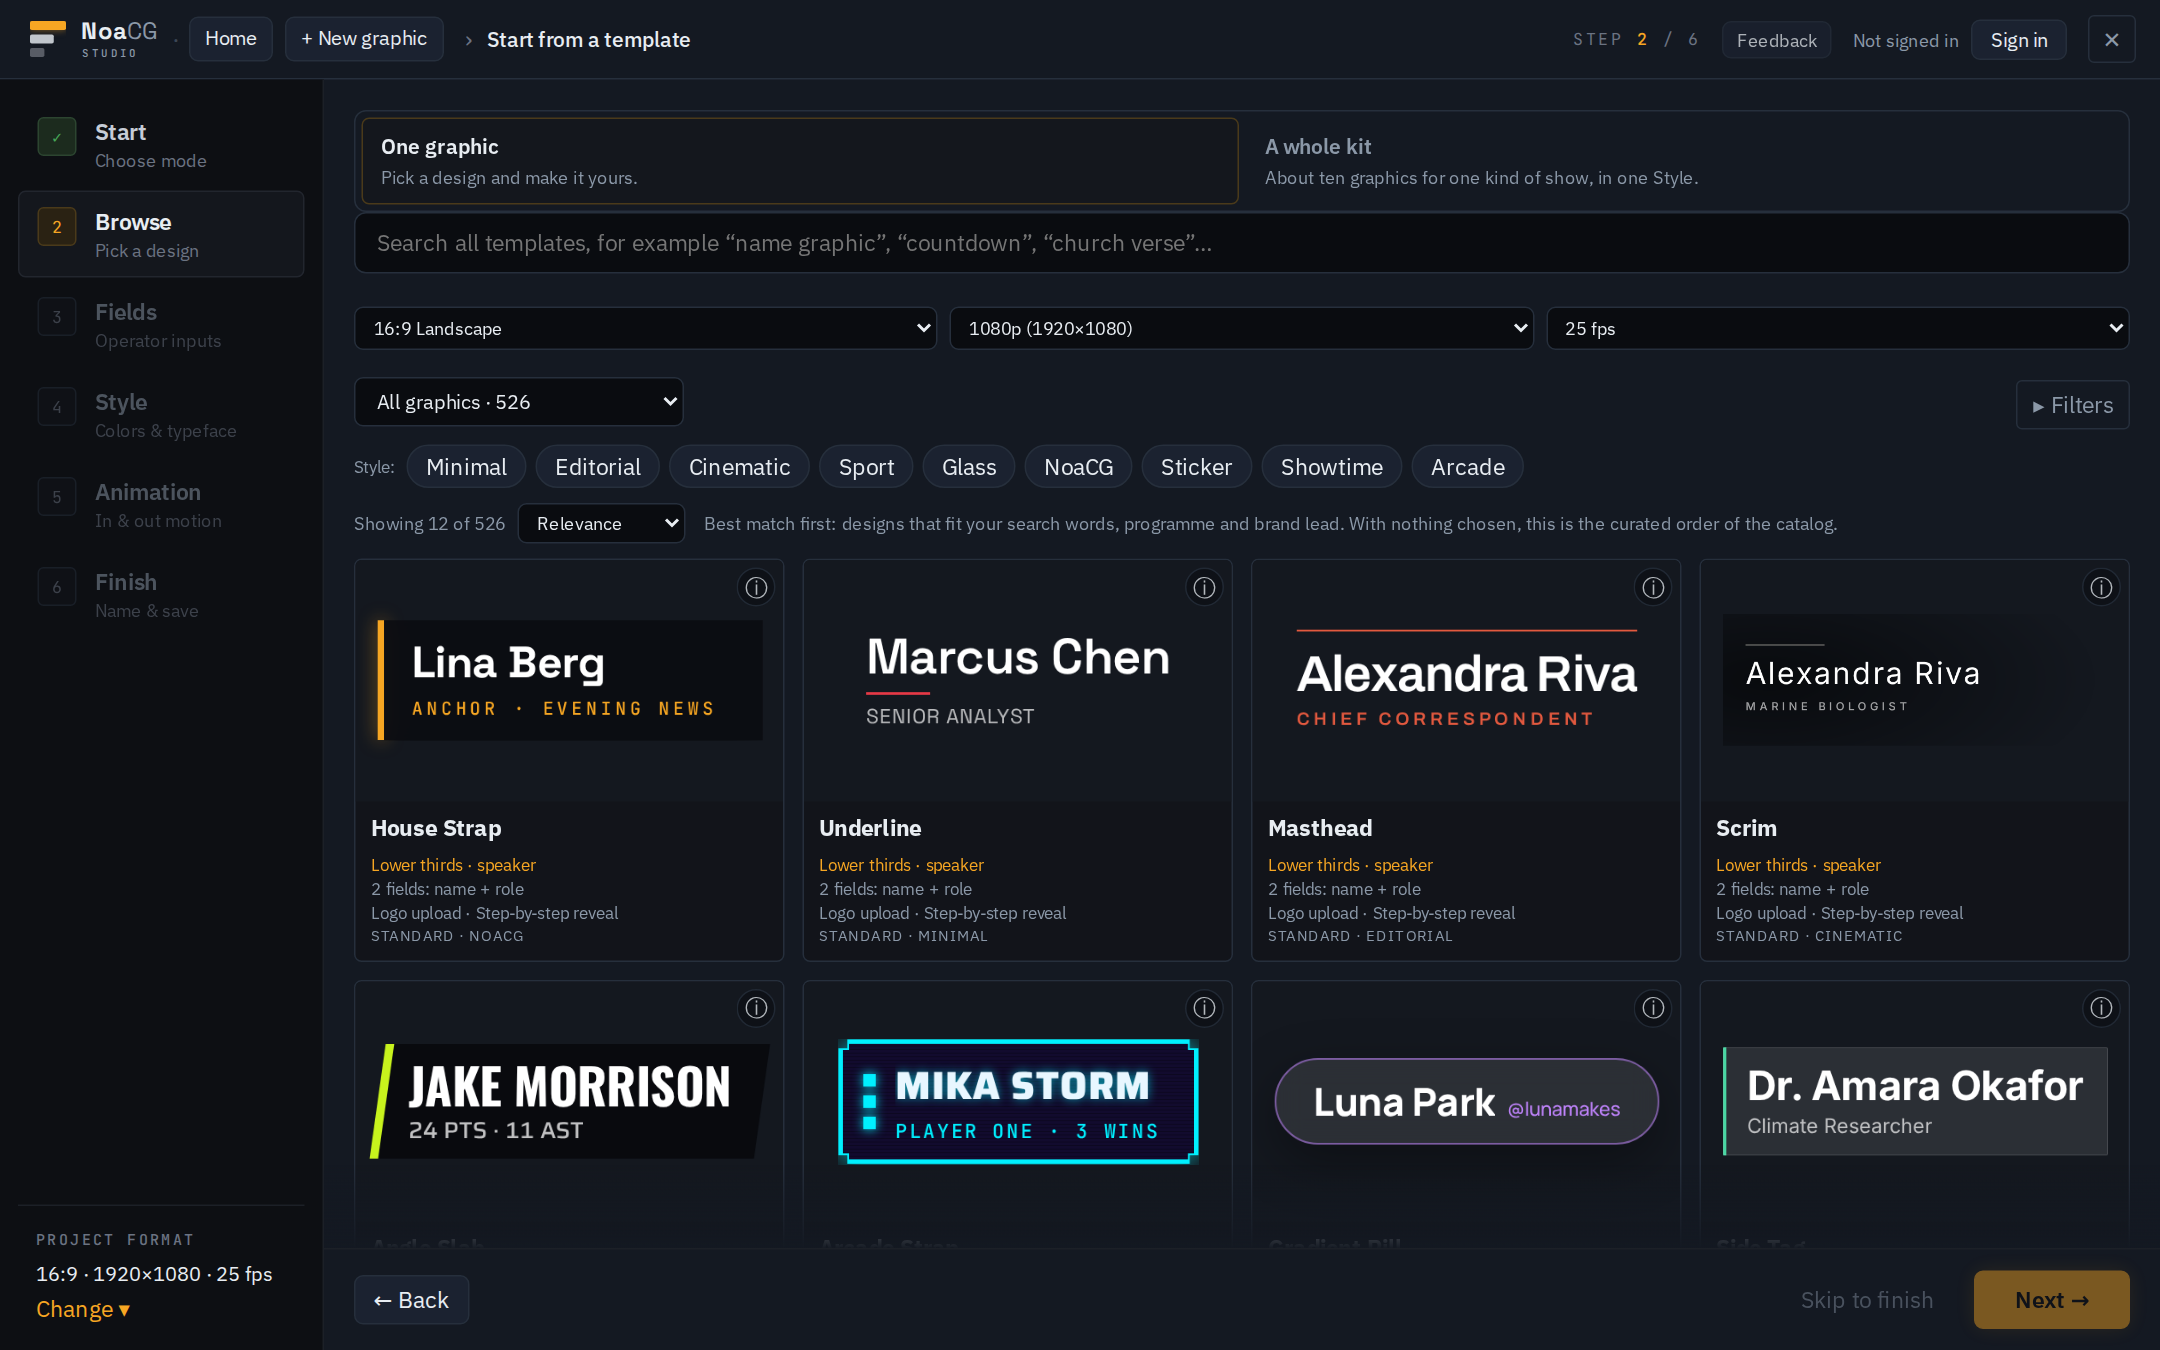
Task: Select the One graphic mode
Action: click(799, 161)
